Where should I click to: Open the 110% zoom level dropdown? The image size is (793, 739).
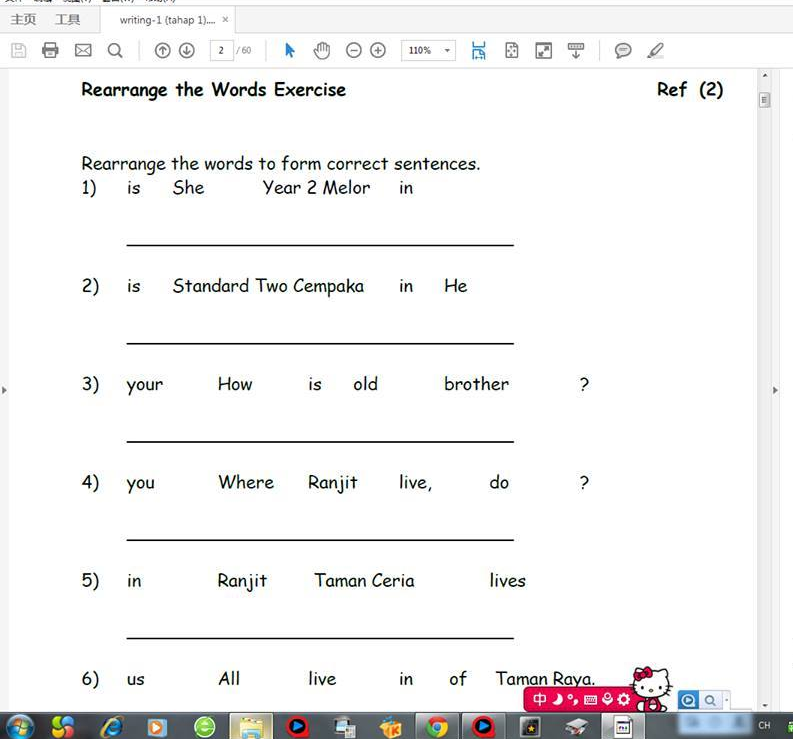pyautogui.click(x=447, y=50)
